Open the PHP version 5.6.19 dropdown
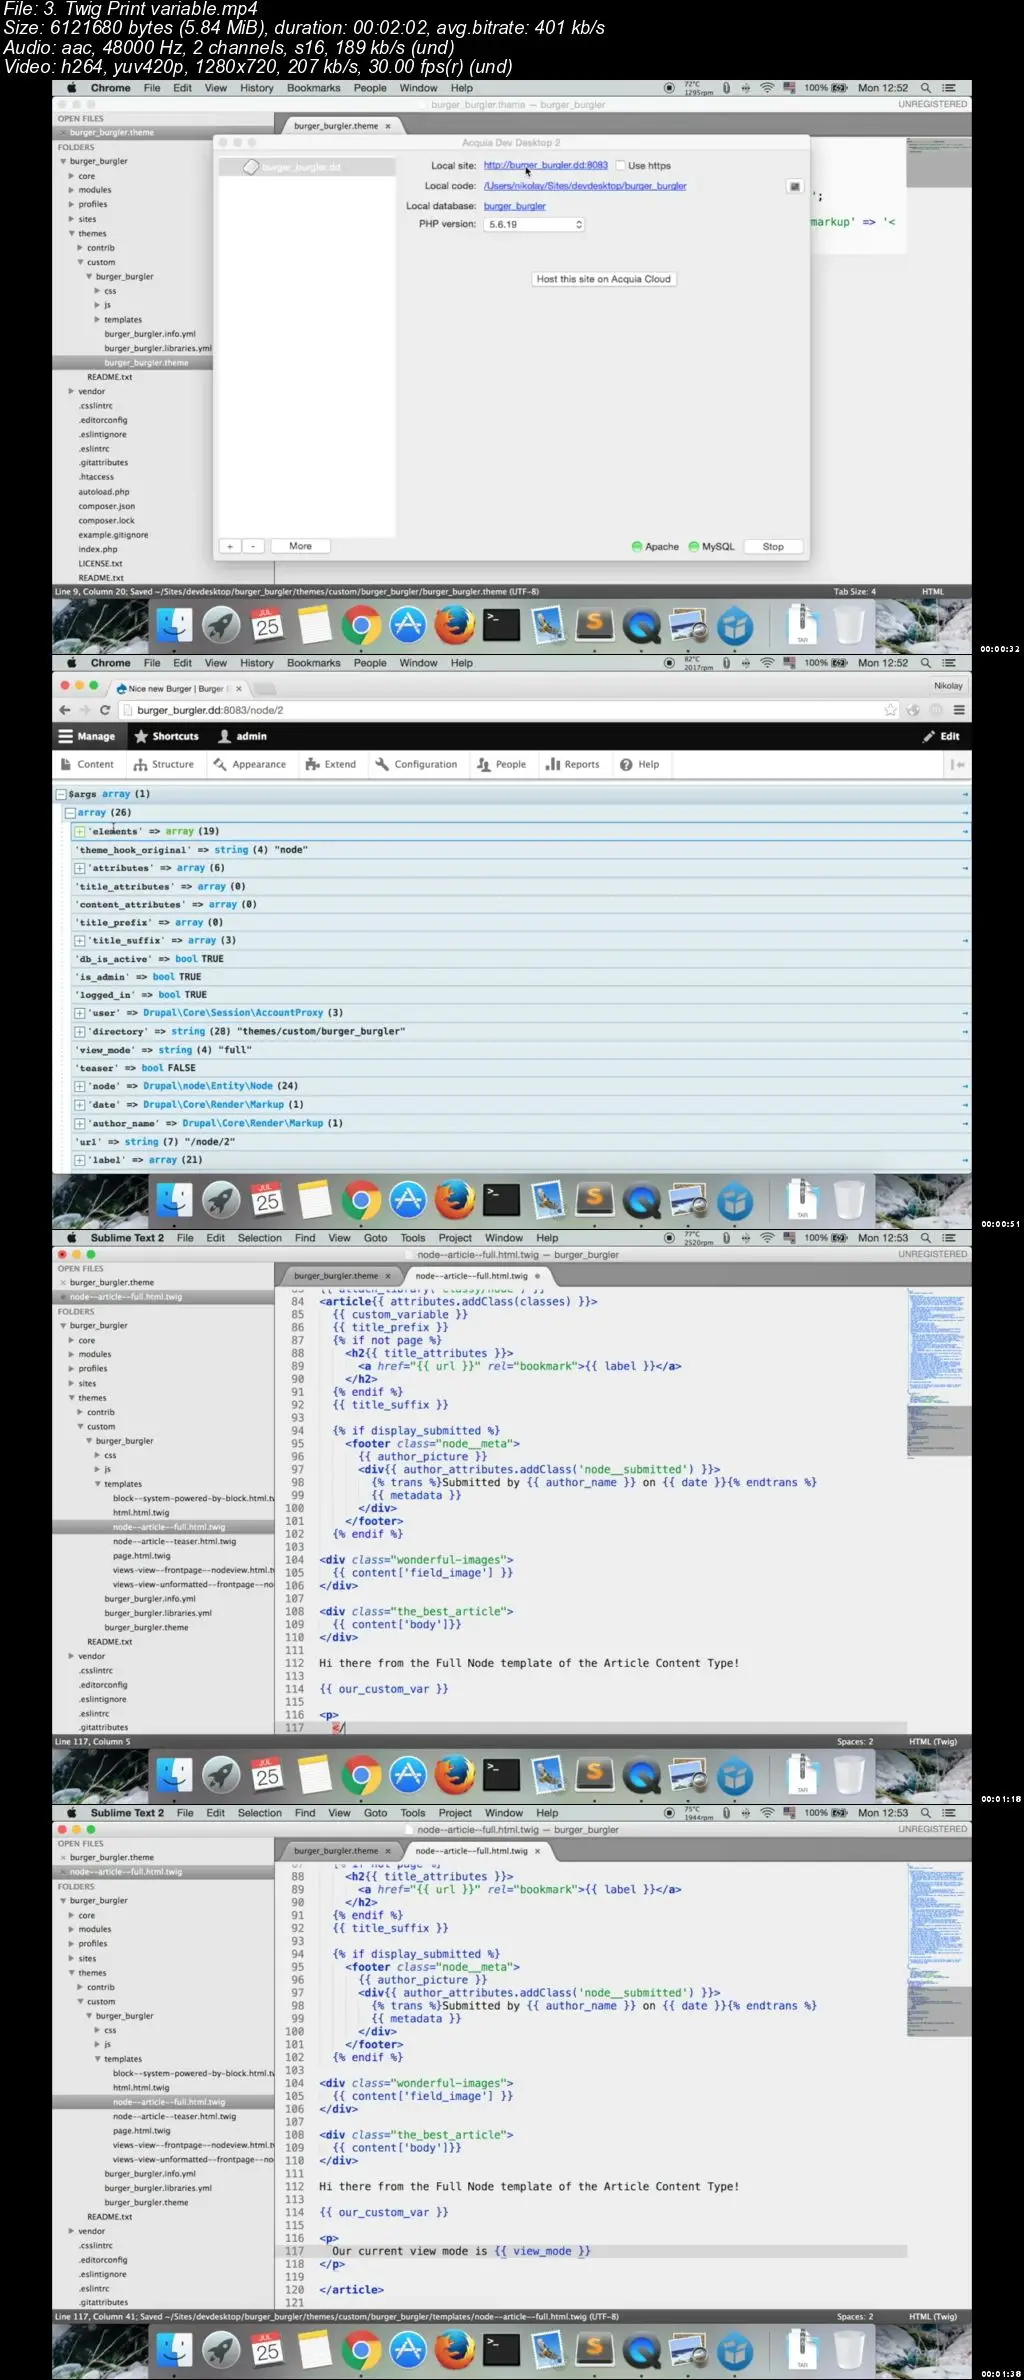The width and height of the screenshot is (1024, 2380). pyautogui.click(x=534, y=225)
